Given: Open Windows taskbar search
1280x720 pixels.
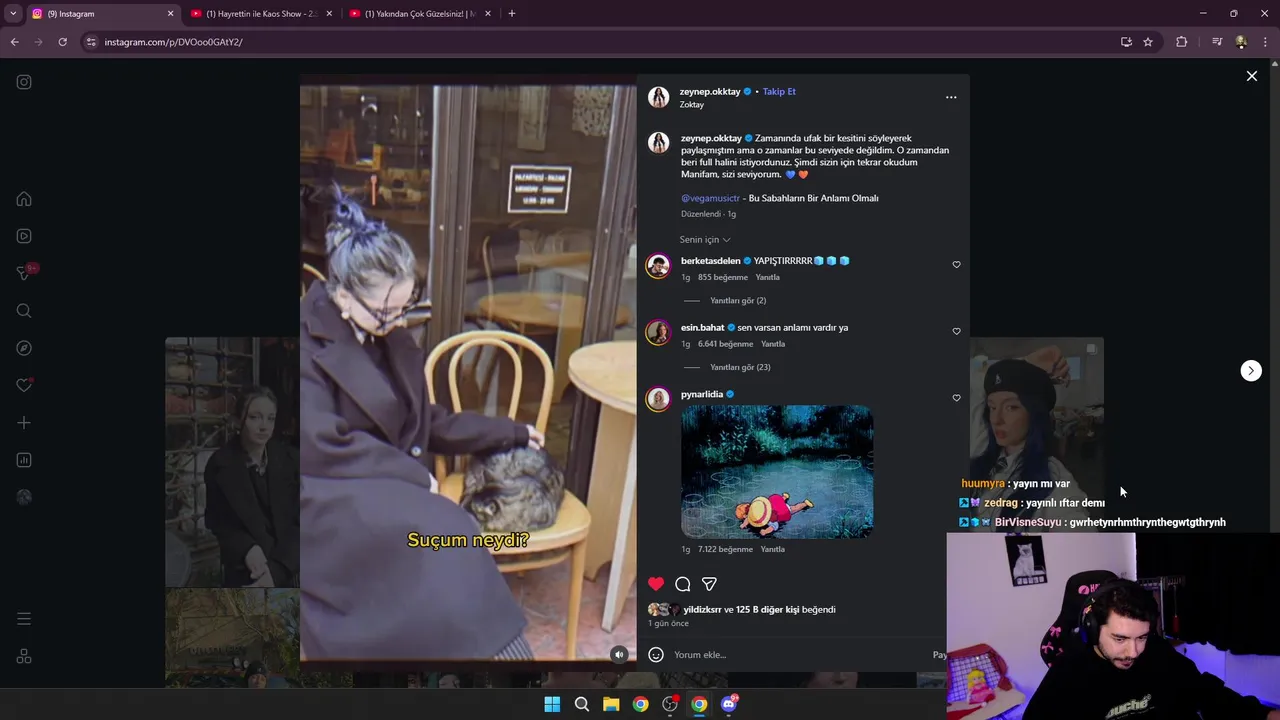Looking at the screenshot, I should click(x=581, y=704).
